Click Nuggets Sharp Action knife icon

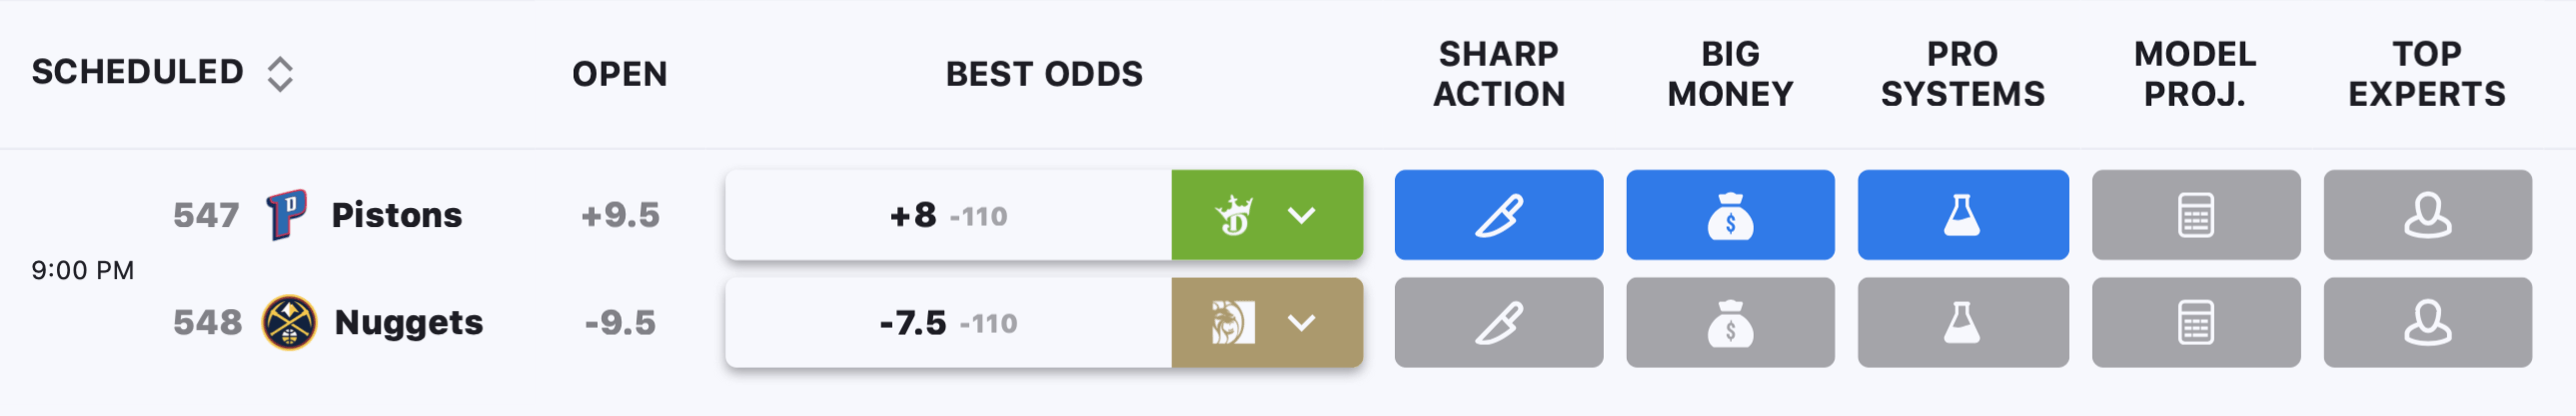[x=1498, y=323]
